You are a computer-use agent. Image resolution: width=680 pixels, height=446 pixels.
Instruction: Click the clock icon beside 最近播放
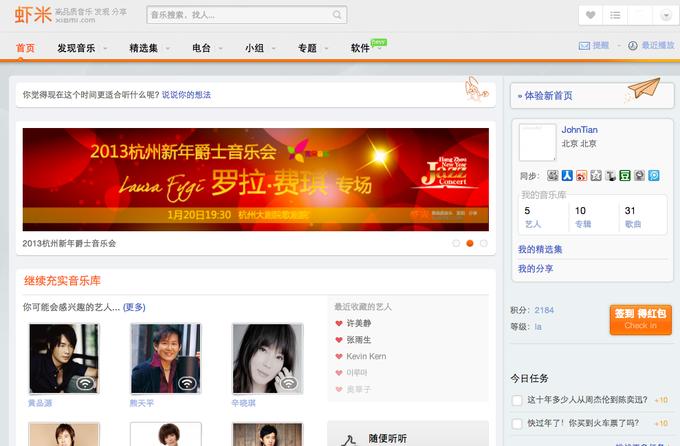633,46
